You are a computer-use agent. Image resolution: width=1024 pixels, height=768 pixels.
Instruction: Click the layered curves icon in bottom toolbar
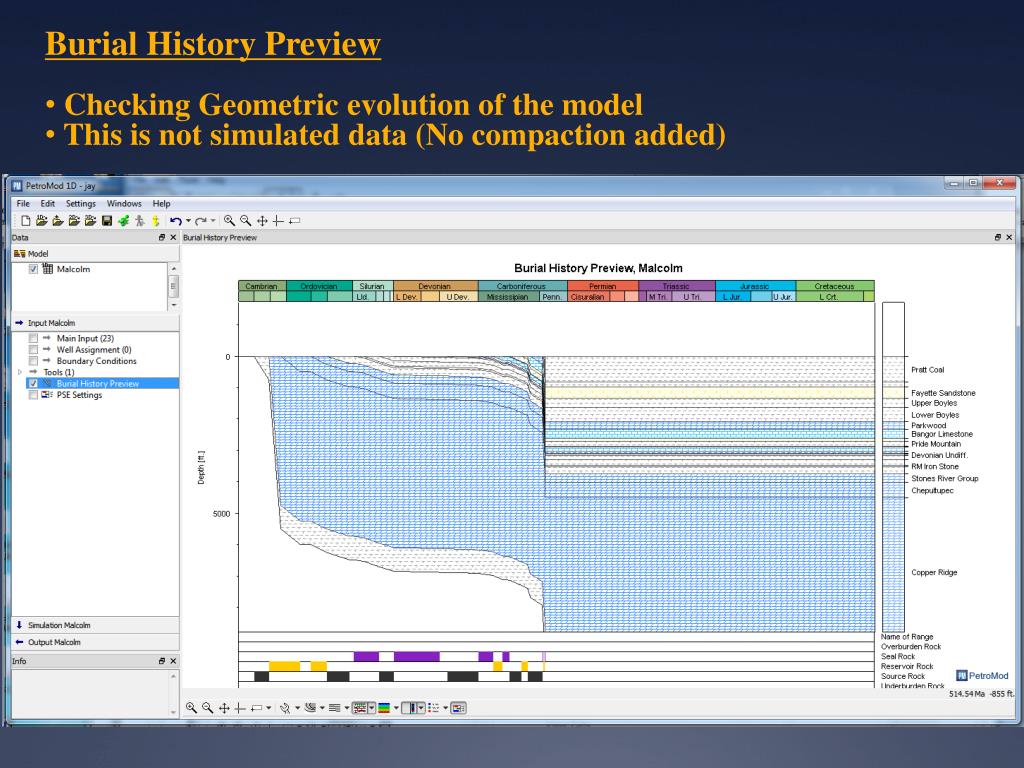pyautogui.click(x=310, y=708)
